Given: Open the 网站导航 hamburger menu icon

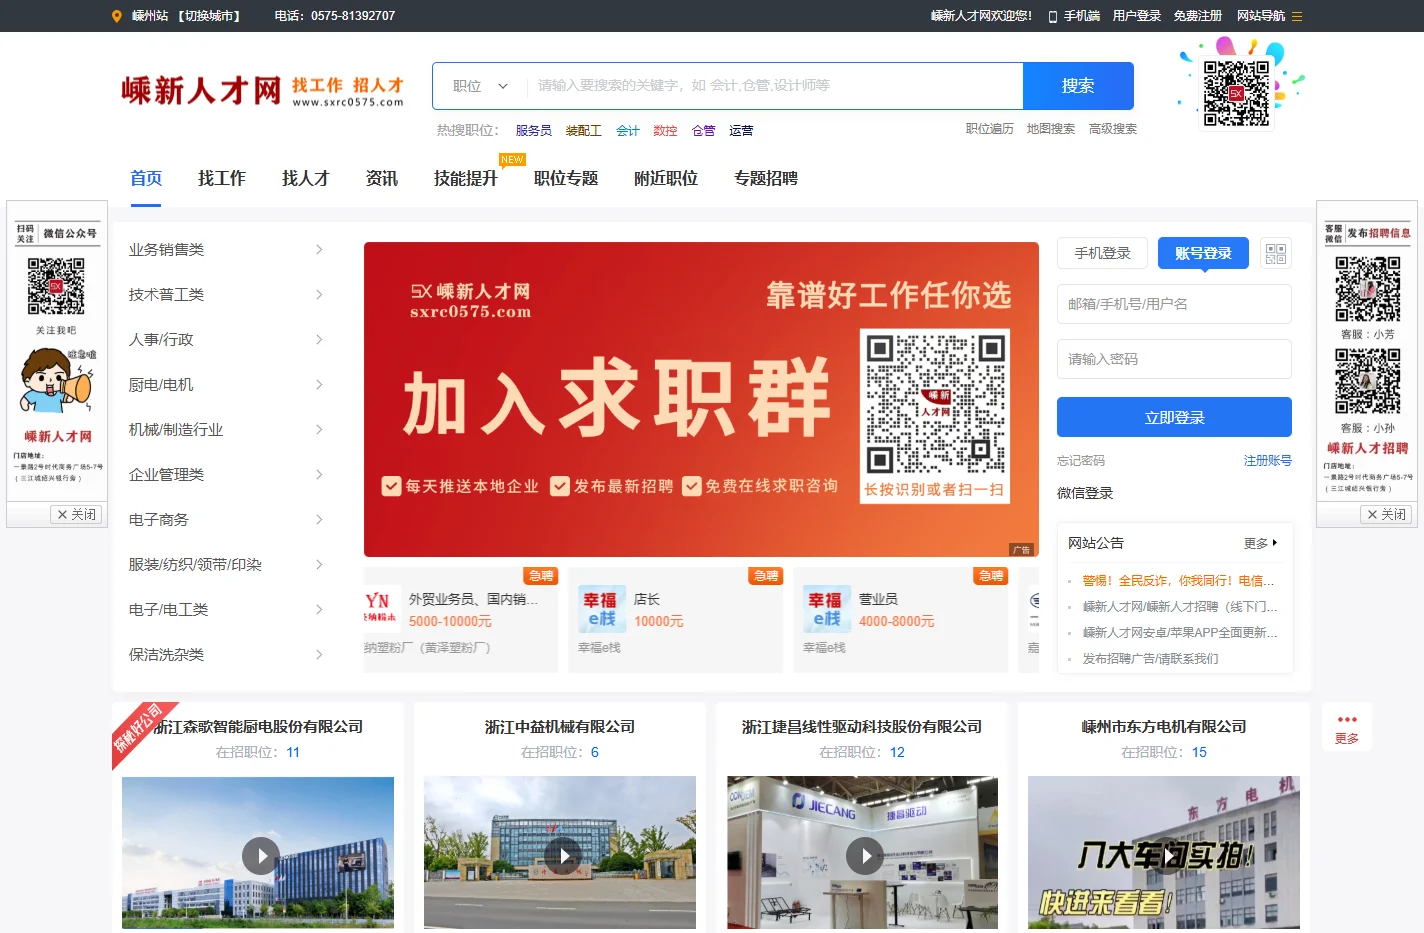Looking at the screenshot, I should [x=1297, y=16].
